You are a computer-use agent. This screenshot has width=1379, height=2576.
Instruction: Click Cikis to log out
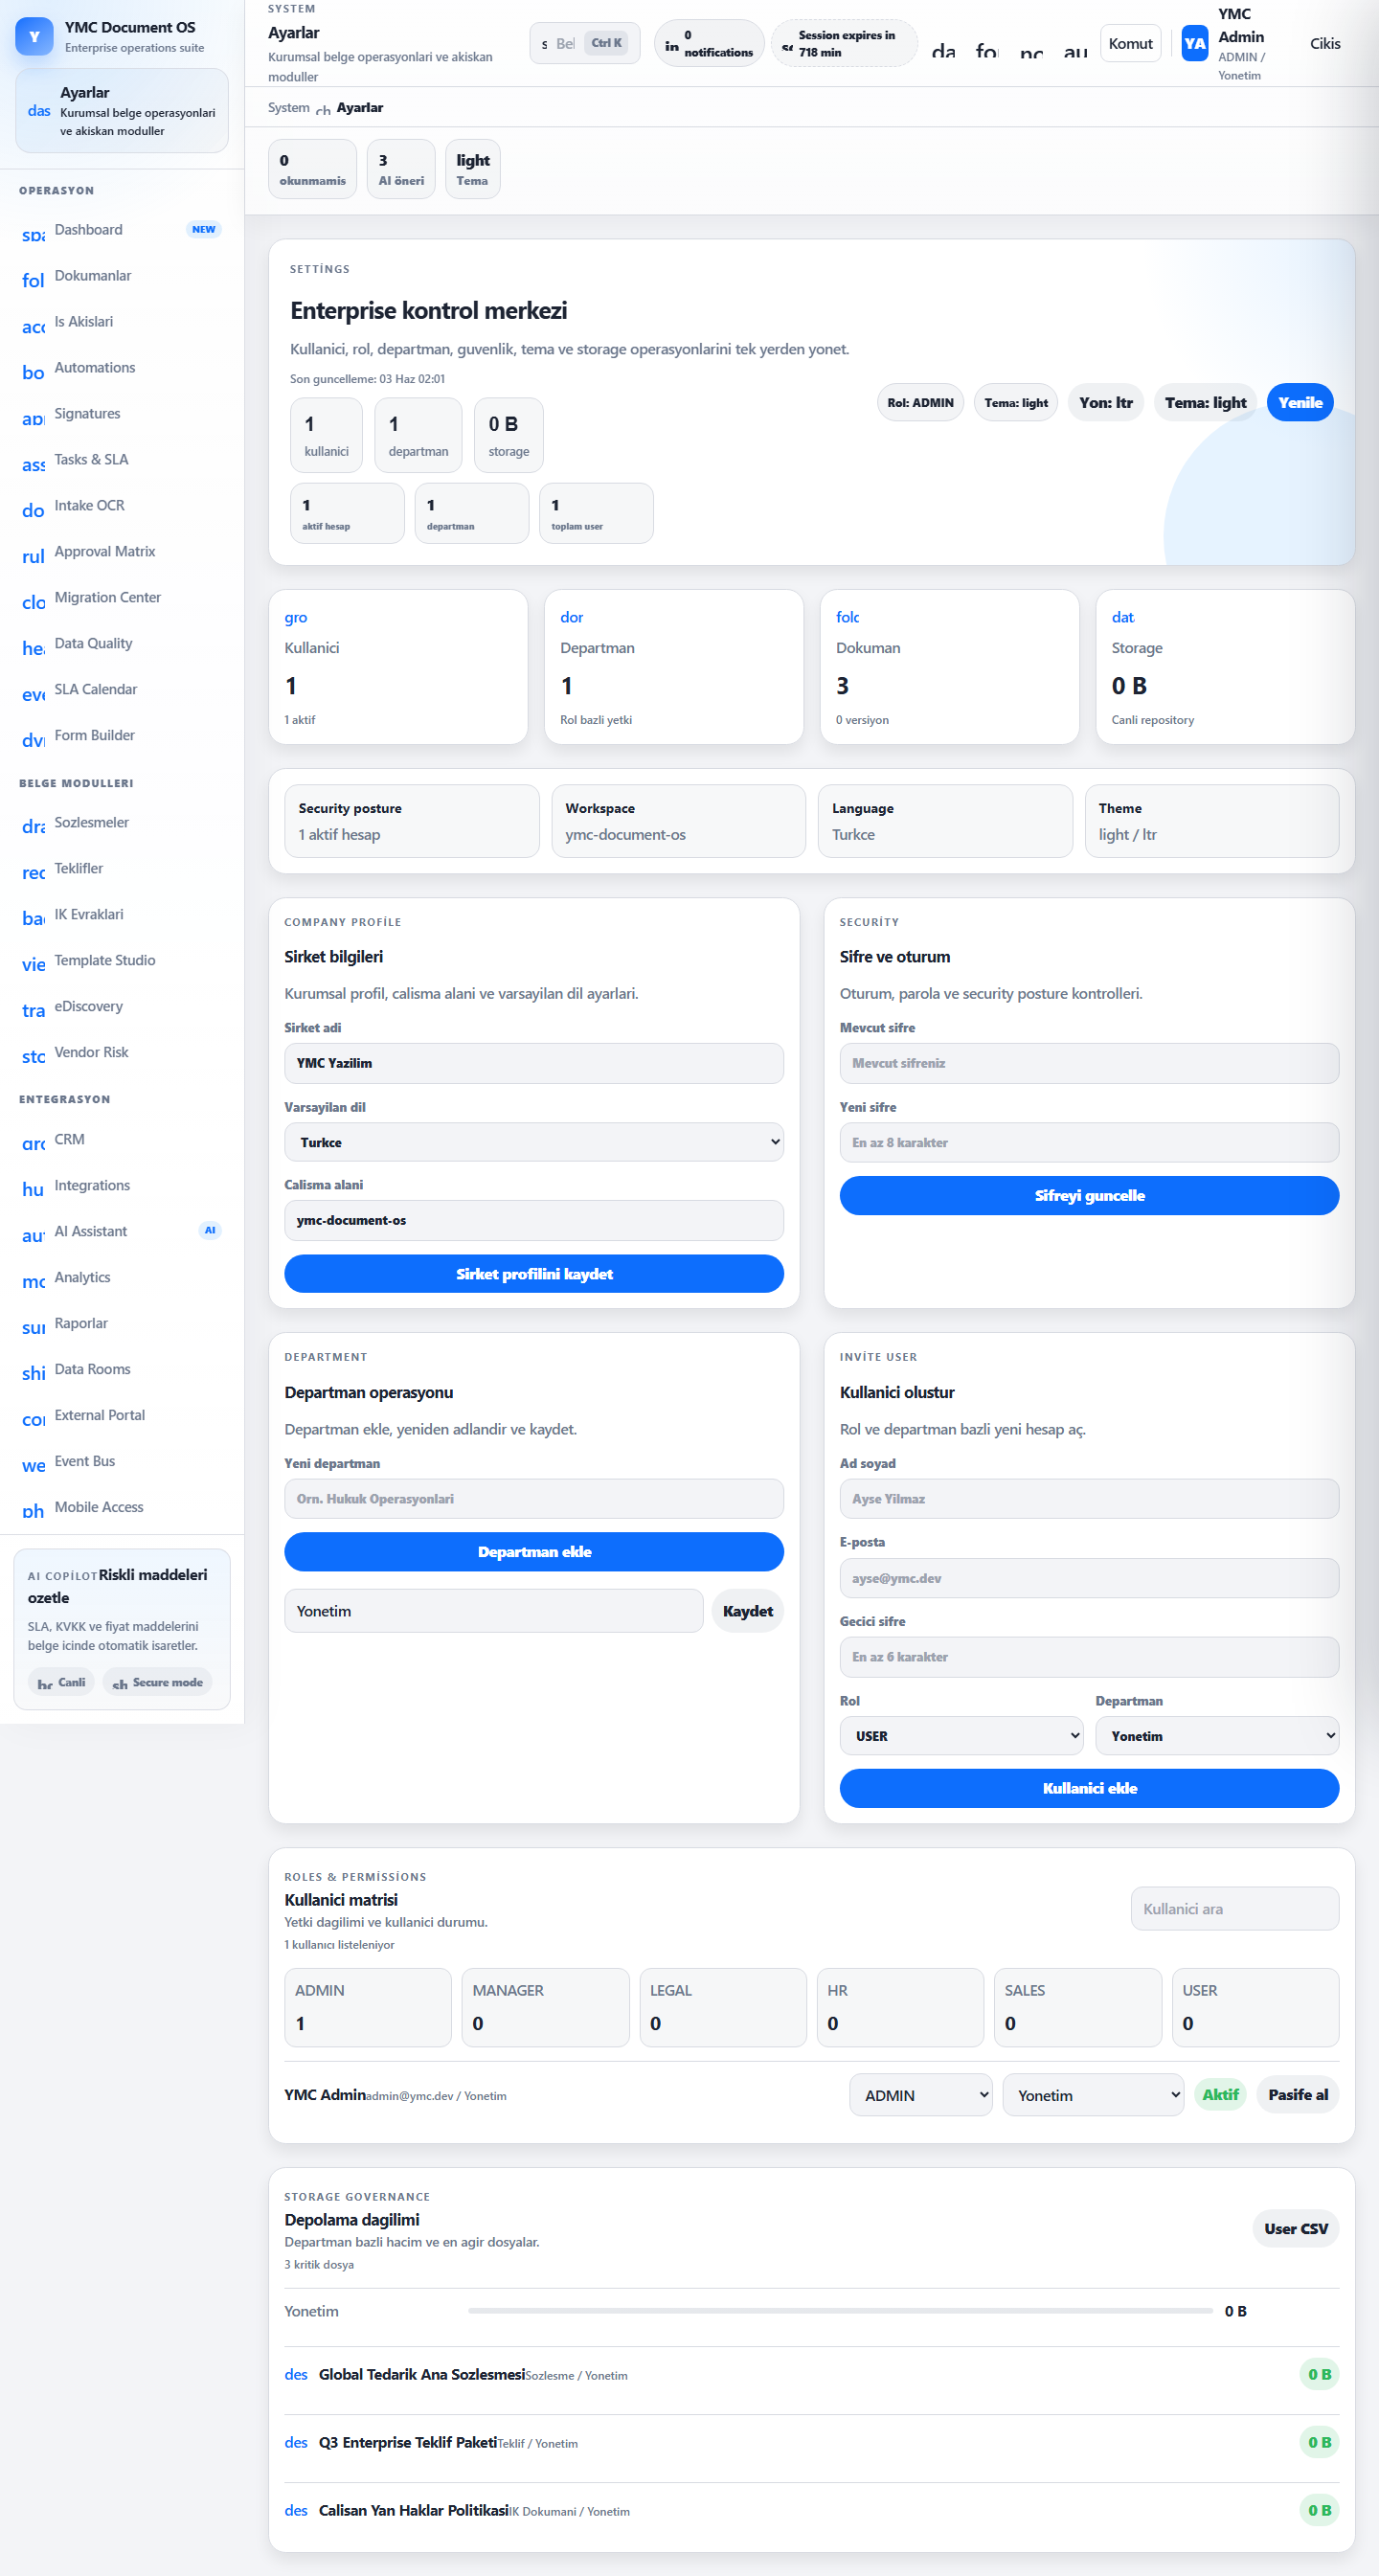pyautogui.click(x=1325, y=44)
